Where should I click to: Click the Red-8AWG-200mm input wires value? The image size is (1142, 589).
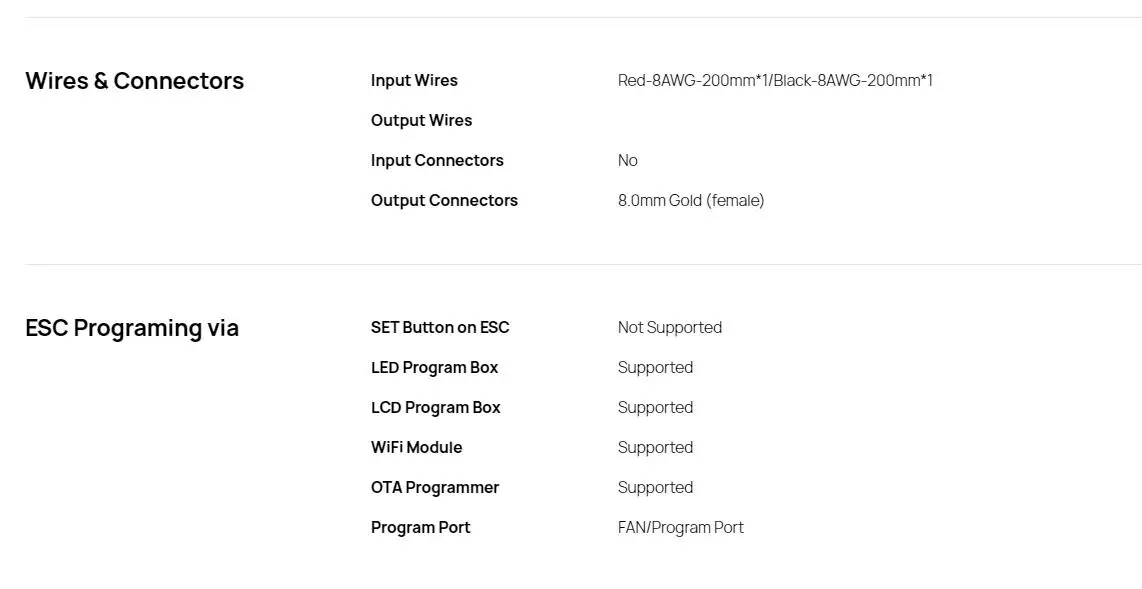pos(775,81)
